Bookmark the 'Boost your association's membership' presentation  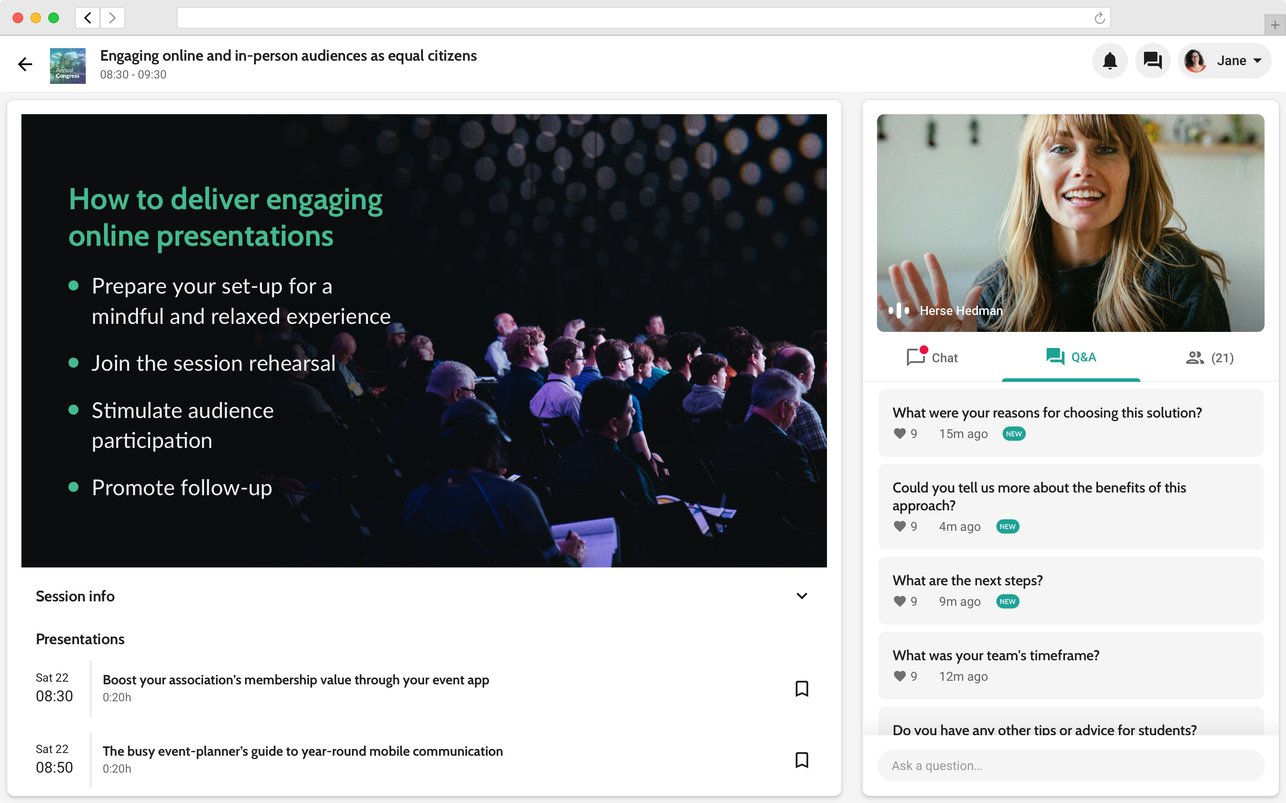coord(801,688)
